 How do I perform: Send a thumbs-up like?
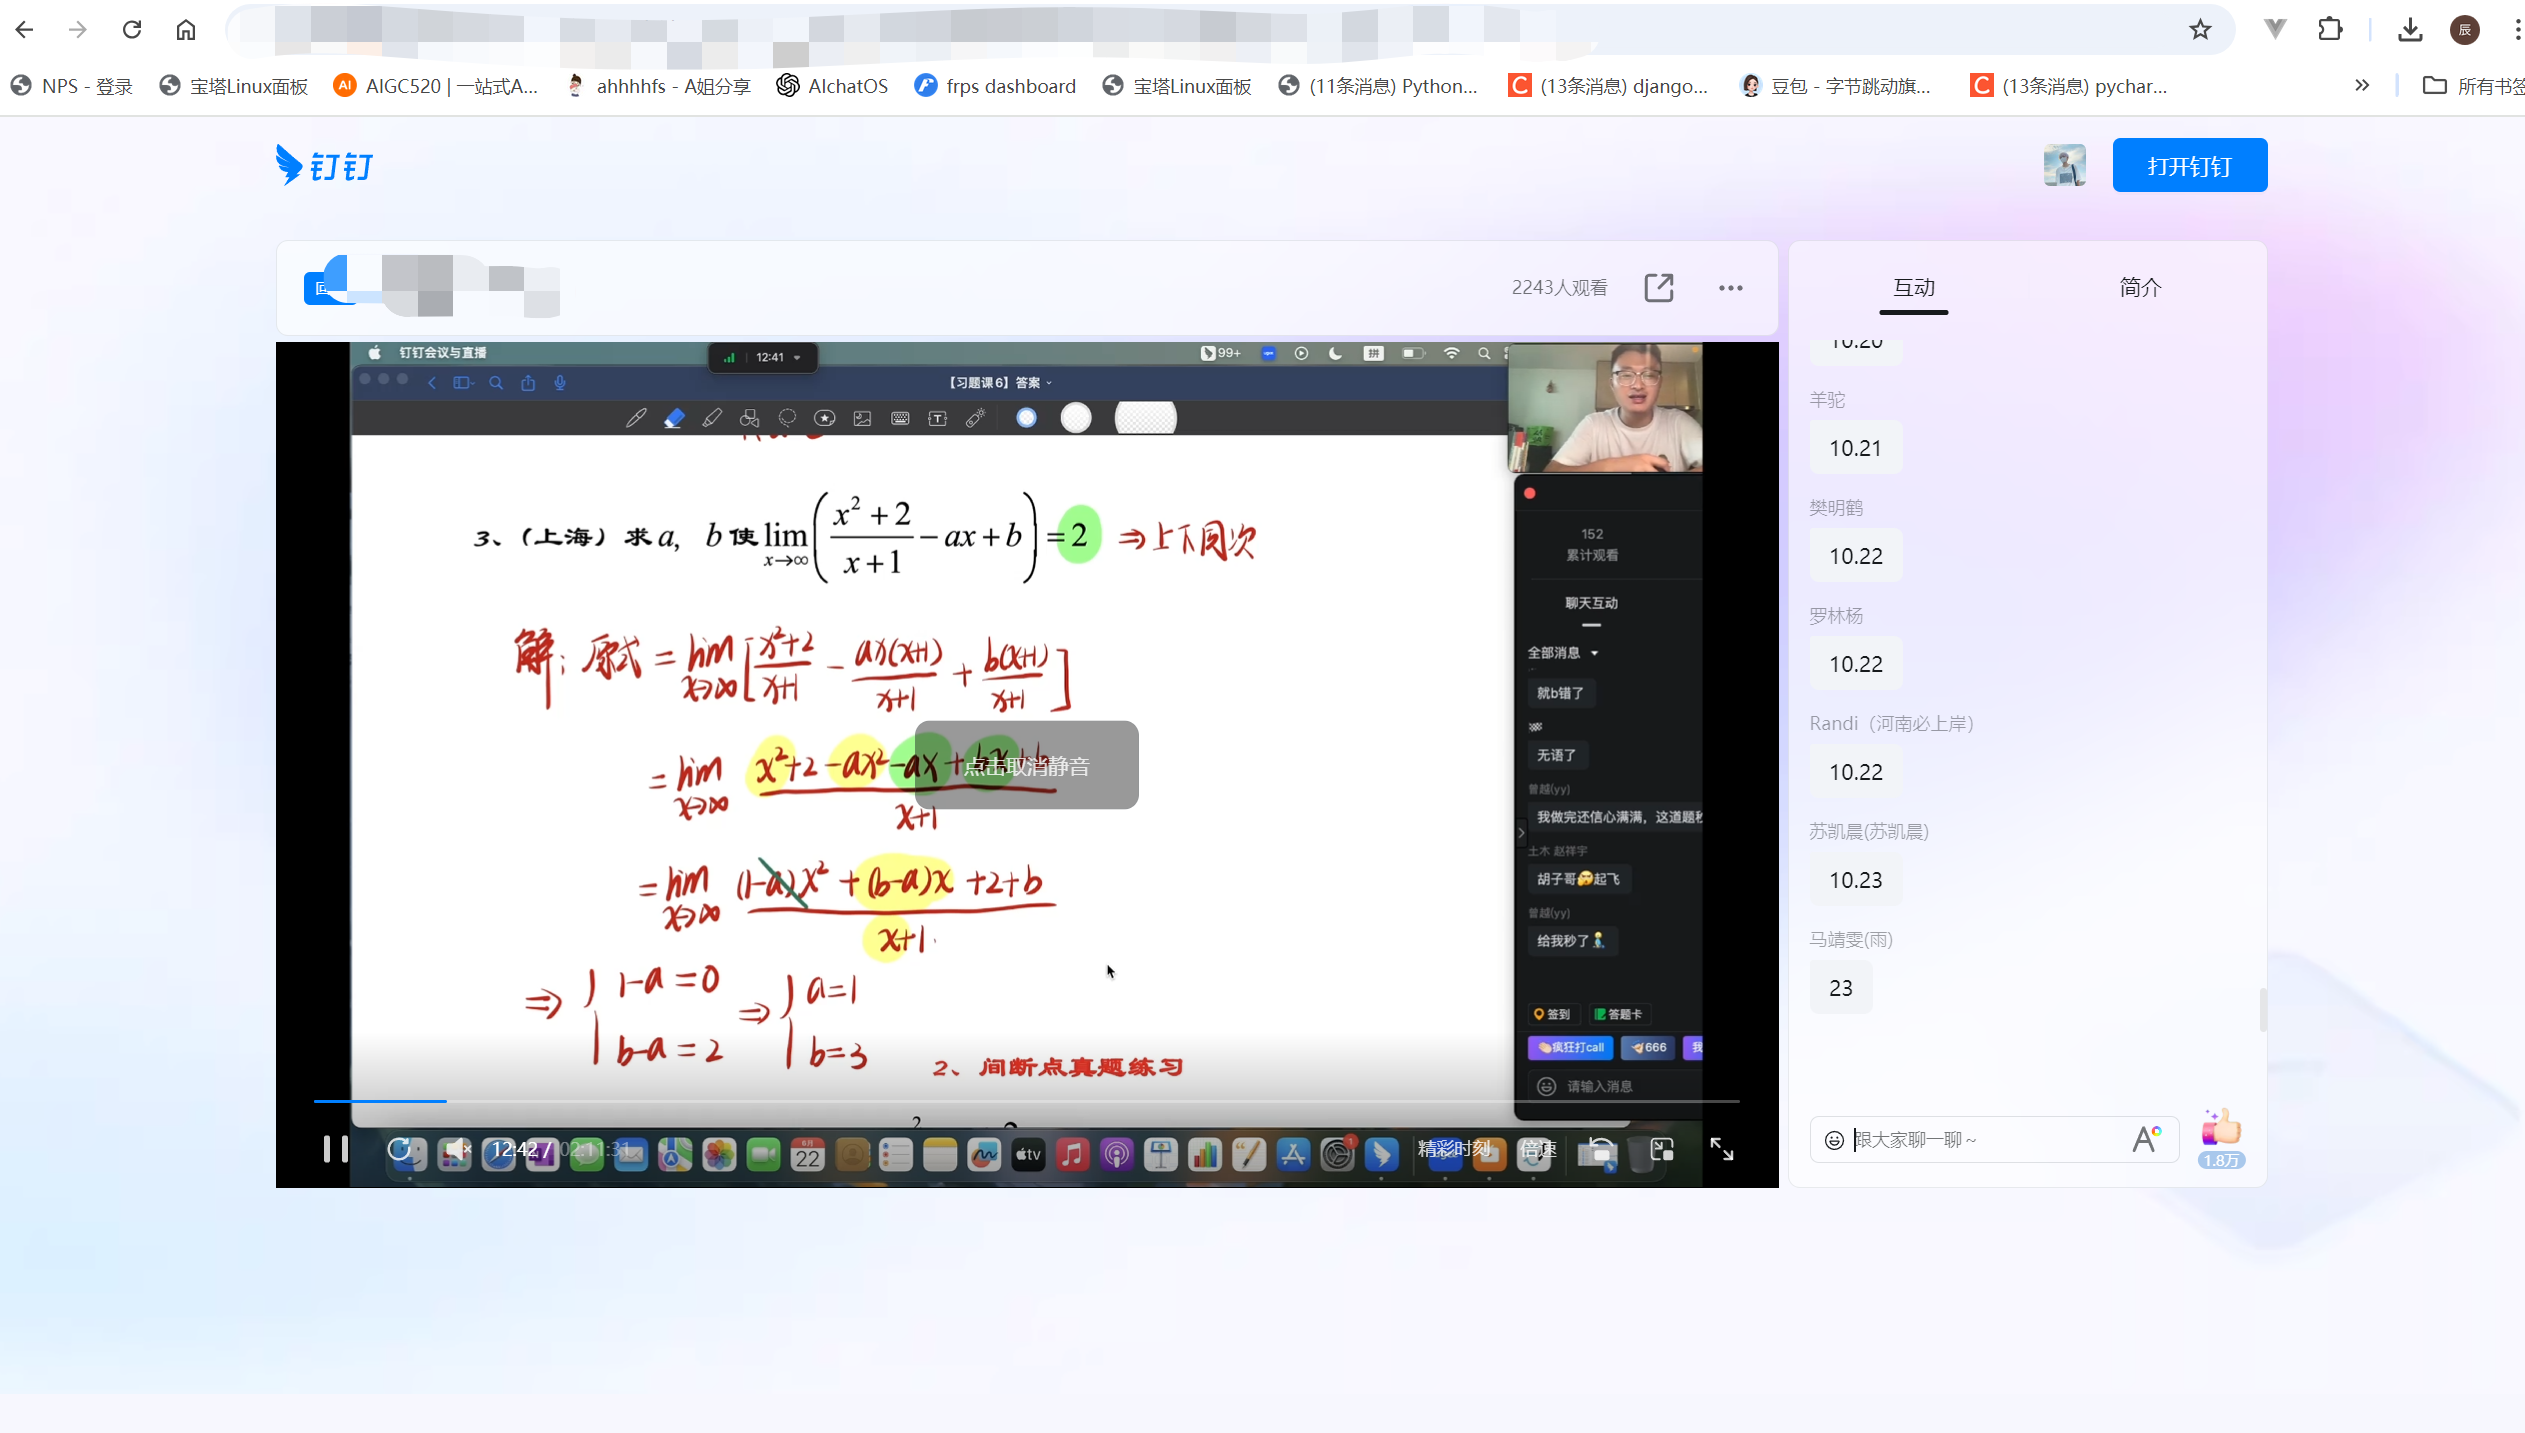pos(2221,1128)
